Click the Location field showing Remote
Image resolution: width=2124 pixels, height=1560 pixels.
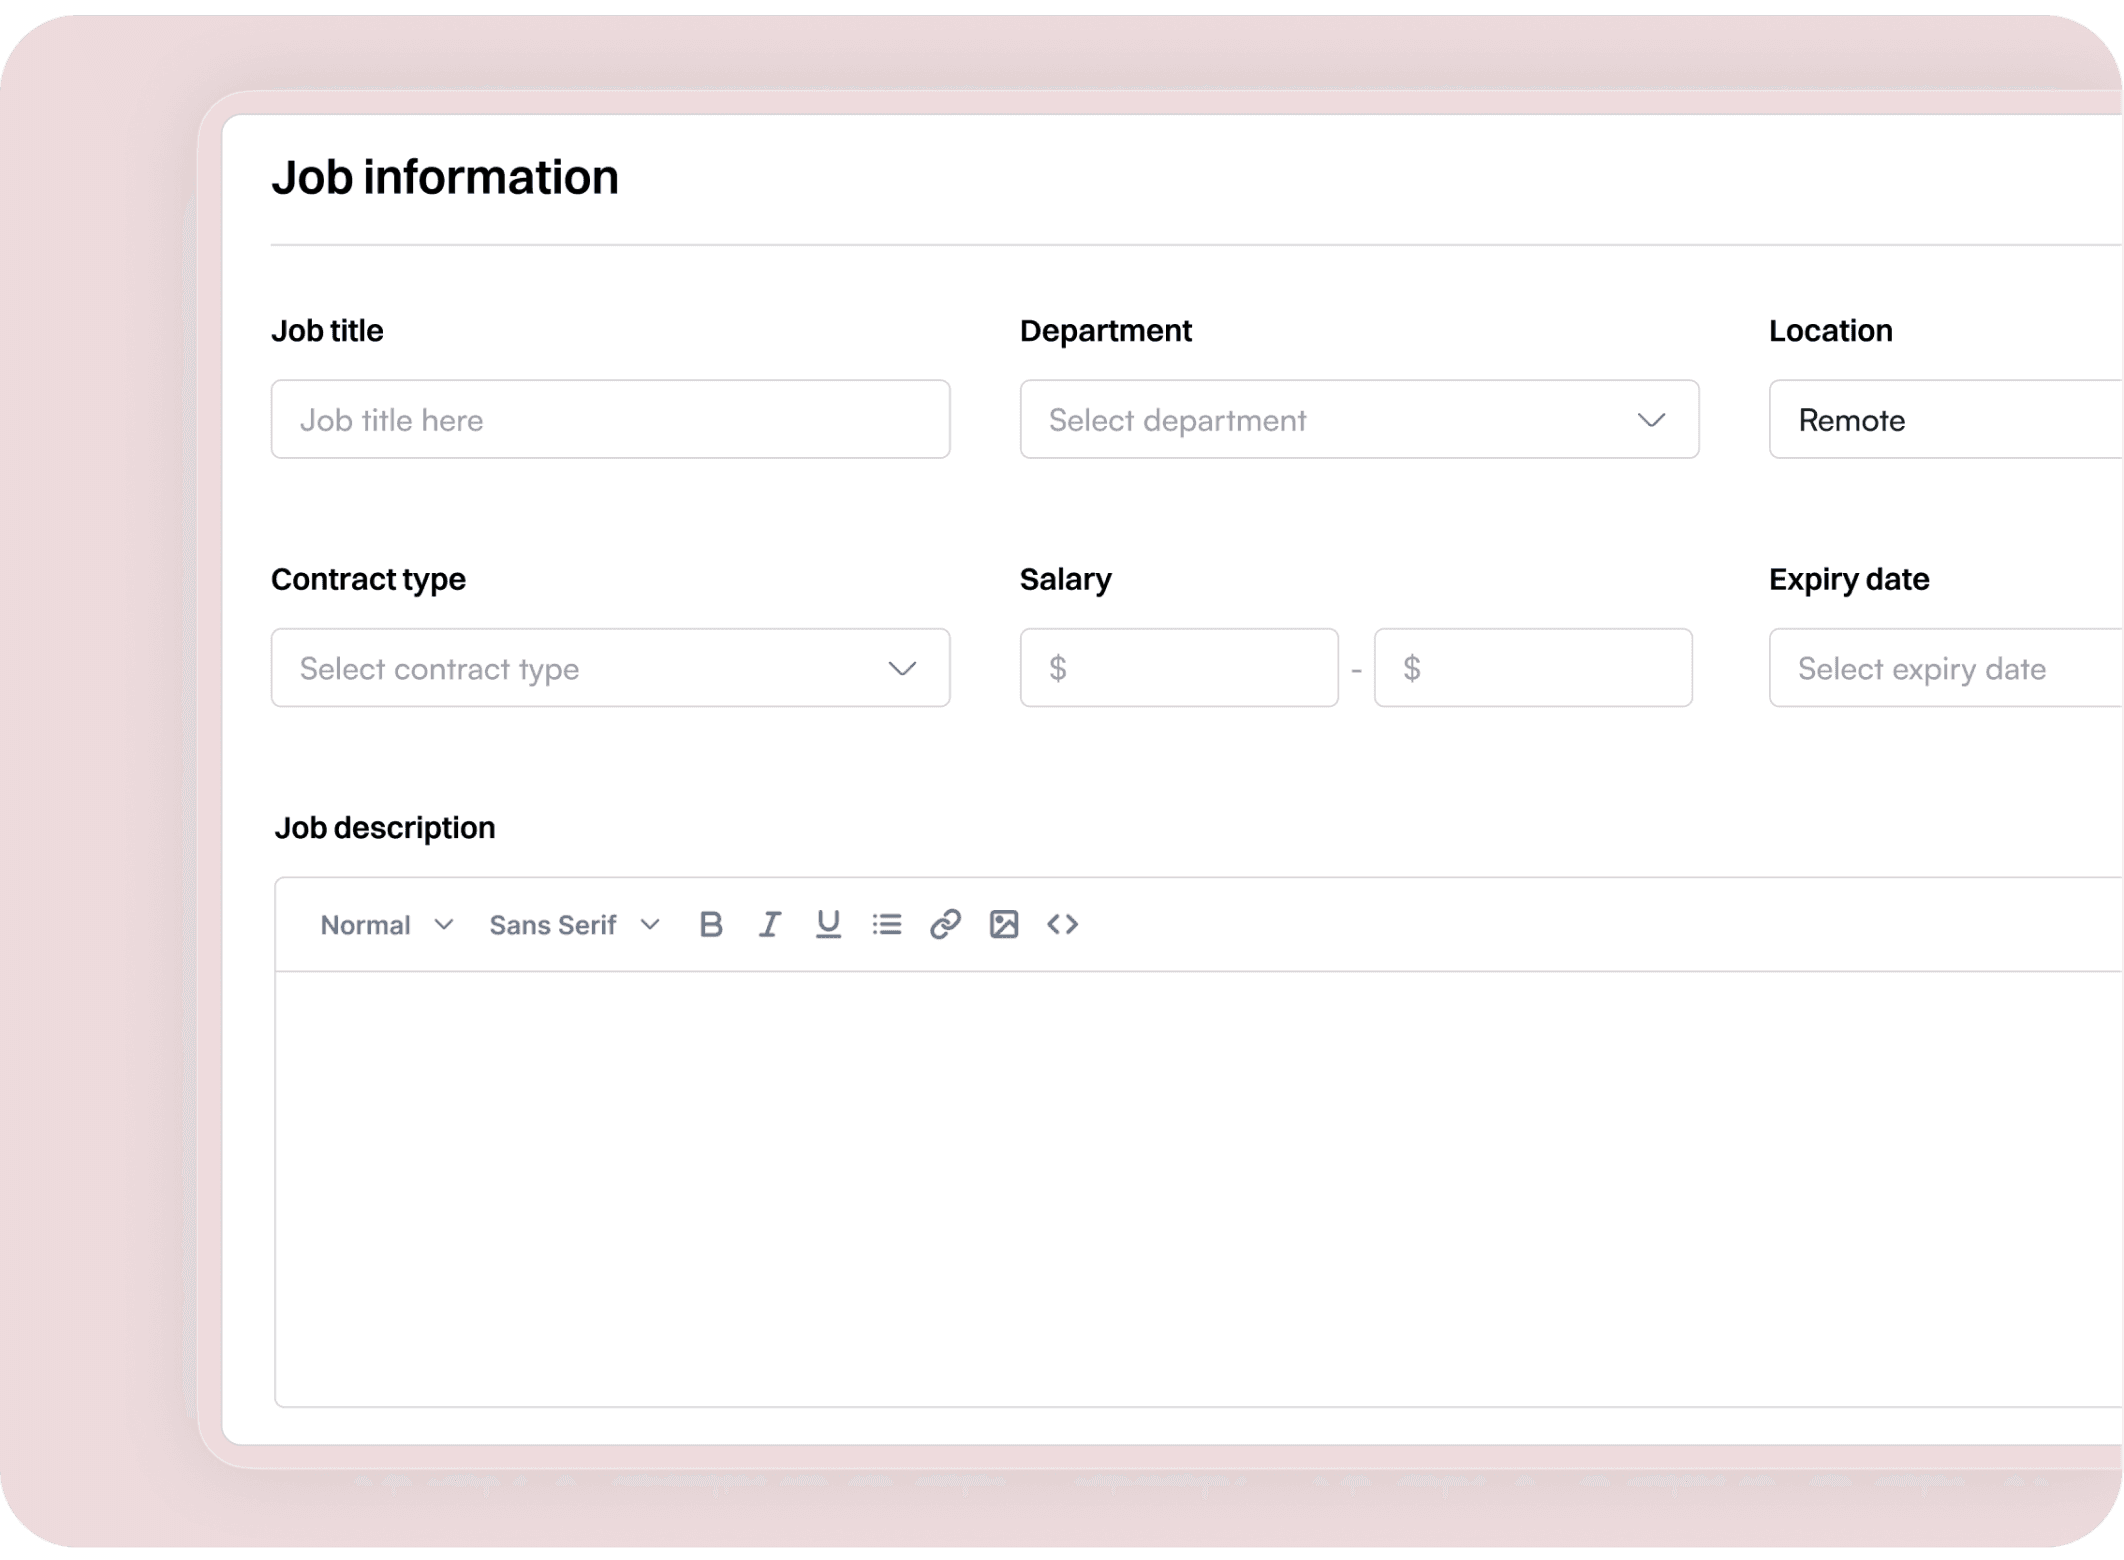(x=1945, y=420)
